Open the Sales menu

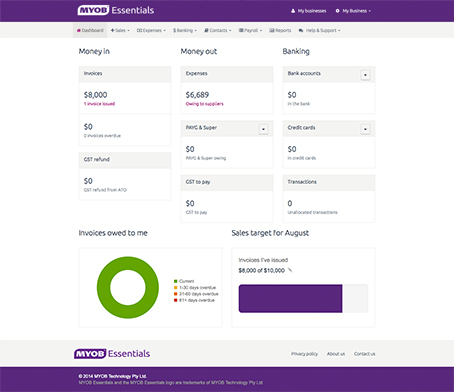point(120,30)
